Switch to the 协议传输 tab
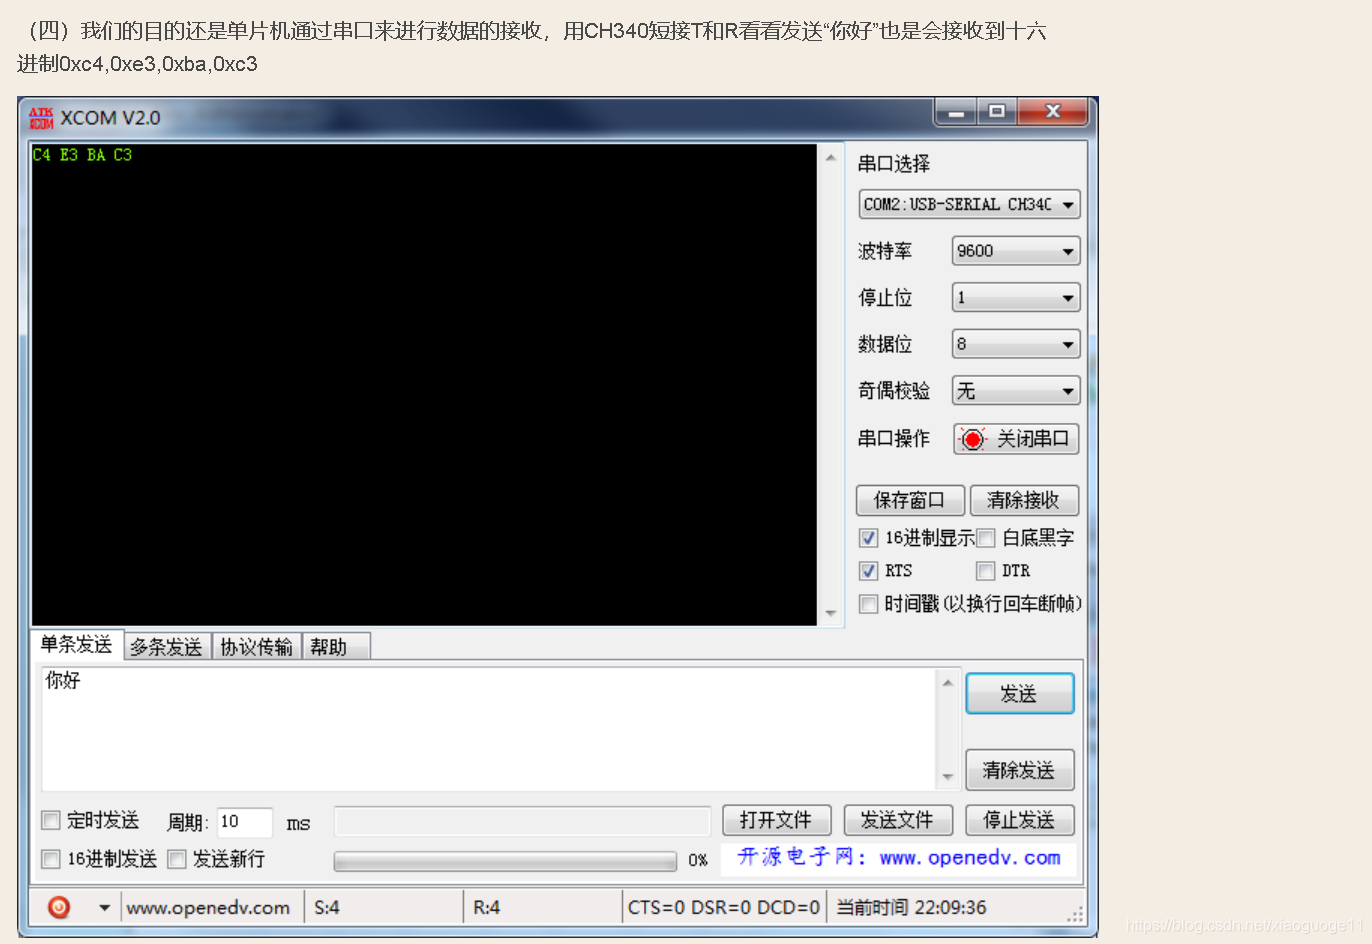 tap(257, 647)
